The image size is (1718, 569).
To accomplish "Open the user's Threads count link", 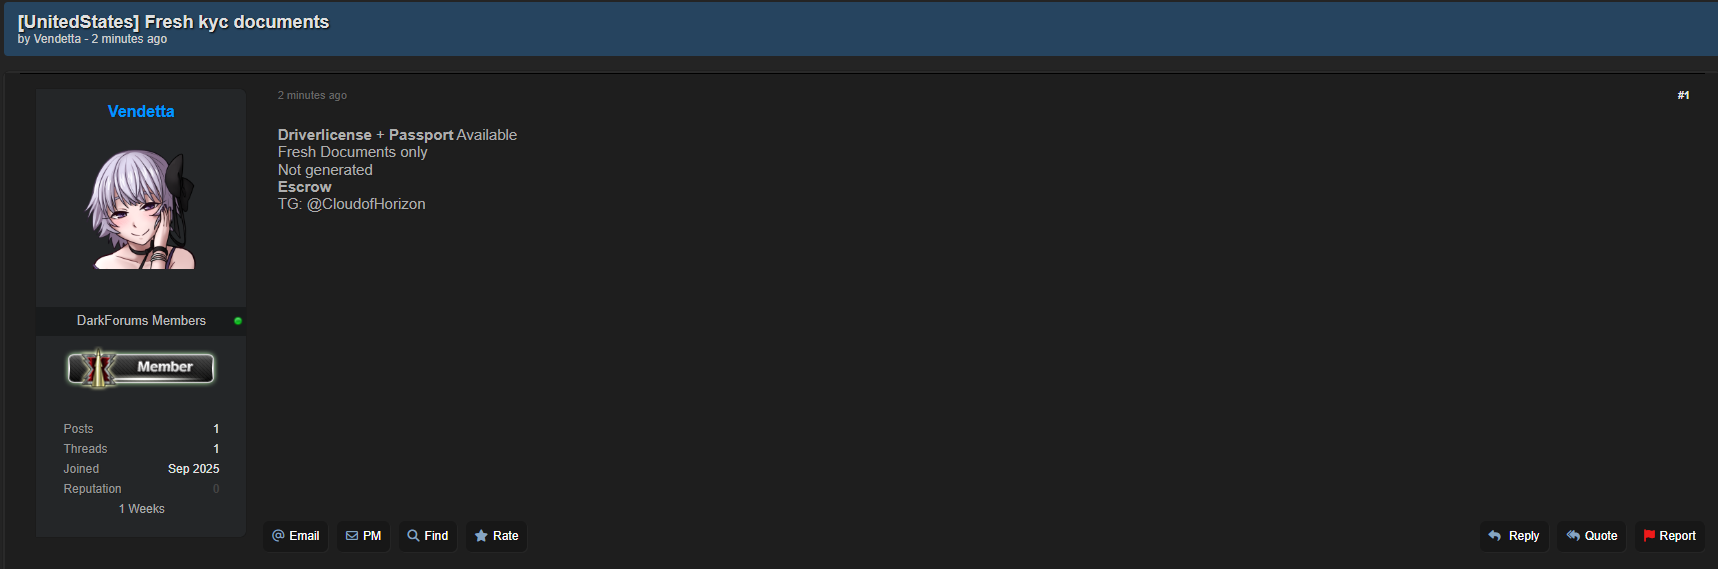I will [216, 449].
